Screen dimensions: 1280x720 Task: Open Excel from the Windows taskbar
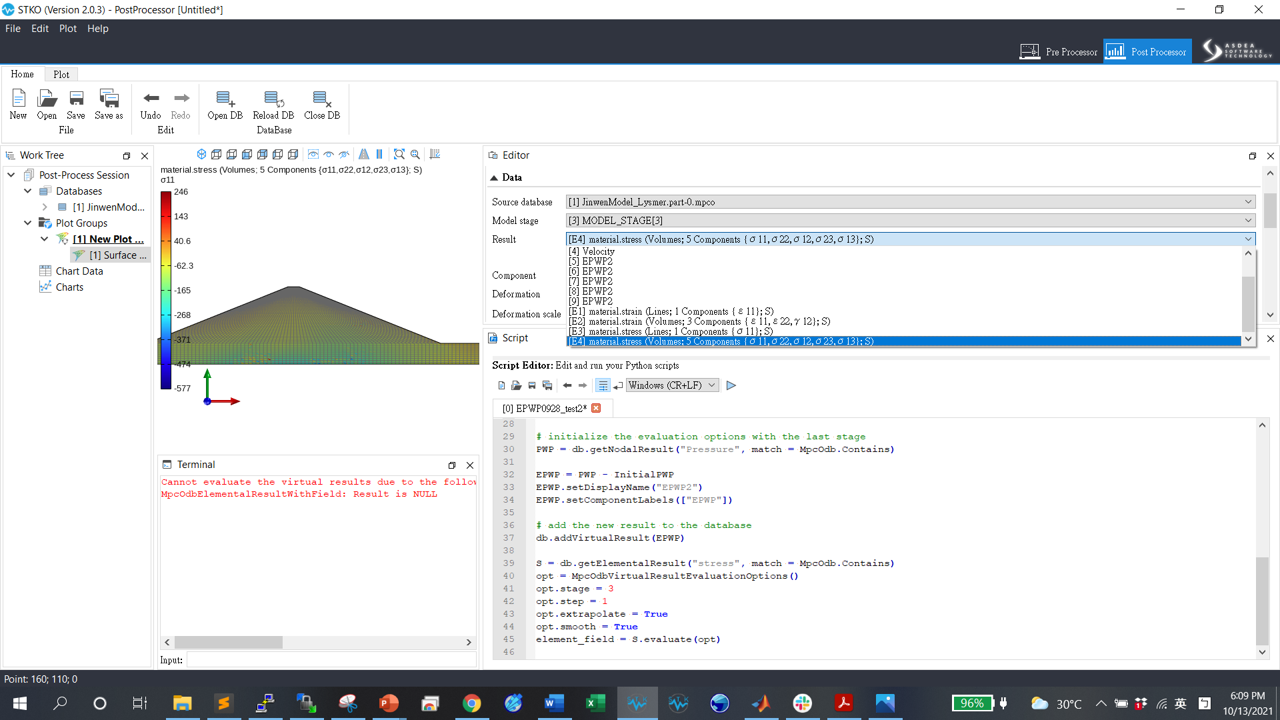[x=595, y=703]
